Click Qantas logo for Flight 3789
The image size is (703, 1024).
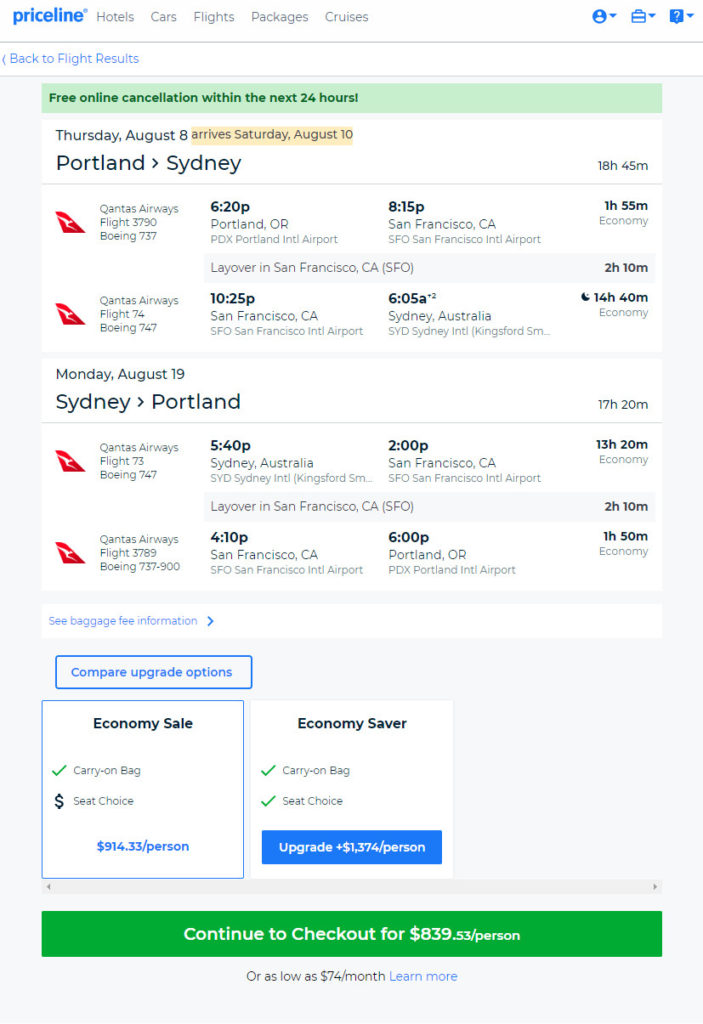[70, 552]
